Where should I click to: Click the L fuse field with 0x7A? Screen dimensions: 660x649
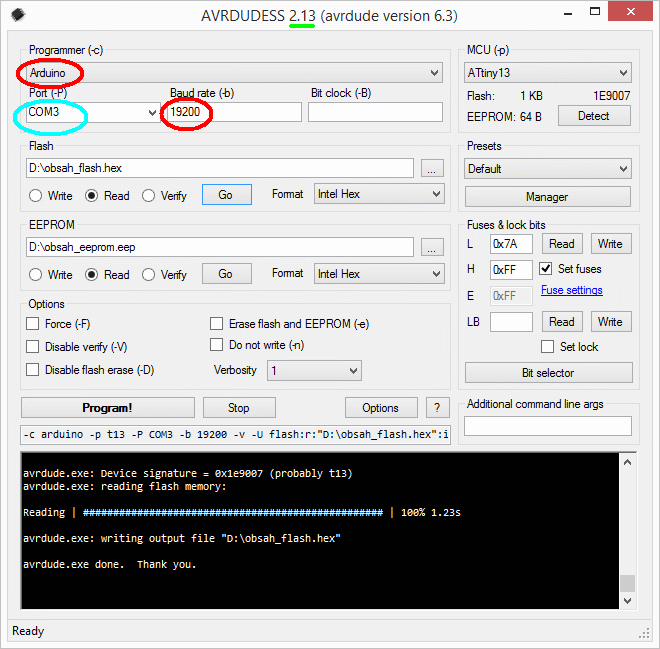[511, 244]
